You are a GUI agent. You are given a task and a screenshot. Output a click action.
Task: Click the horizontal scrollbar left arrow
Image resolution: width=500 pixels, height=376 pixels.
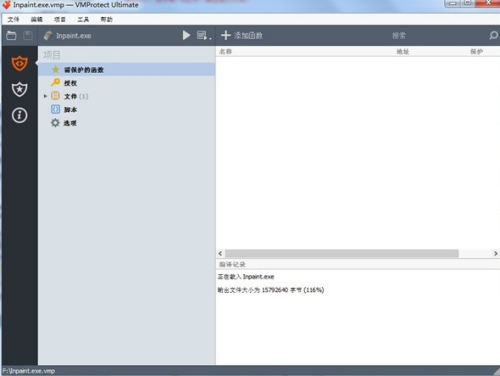click(x=220, y=254)
